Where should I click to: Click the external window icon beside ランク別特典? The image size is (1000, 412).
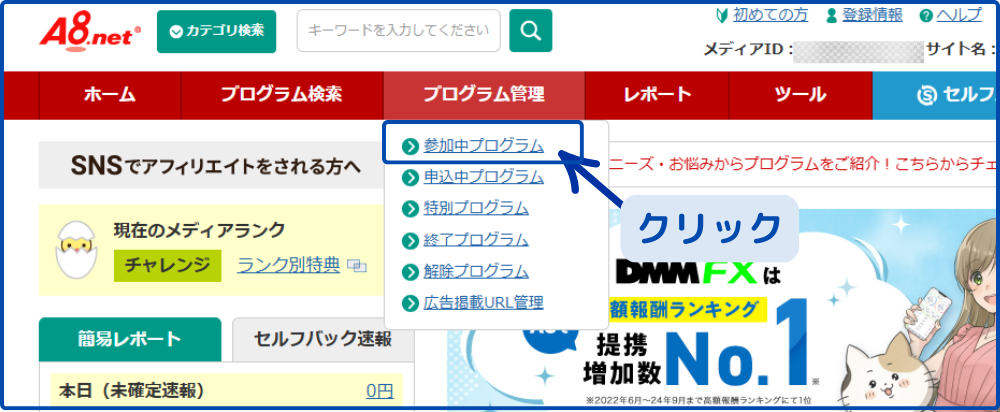pyautogui.click(x=358, y=266)
